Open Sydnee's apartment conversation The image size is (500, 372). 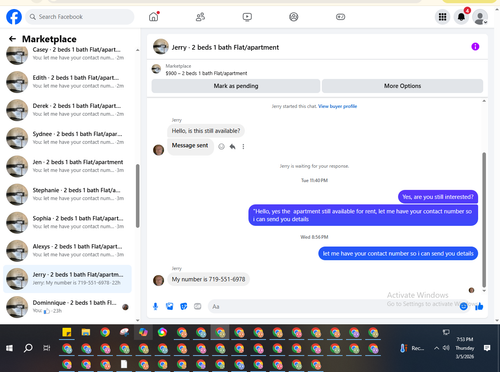(67, 138)
